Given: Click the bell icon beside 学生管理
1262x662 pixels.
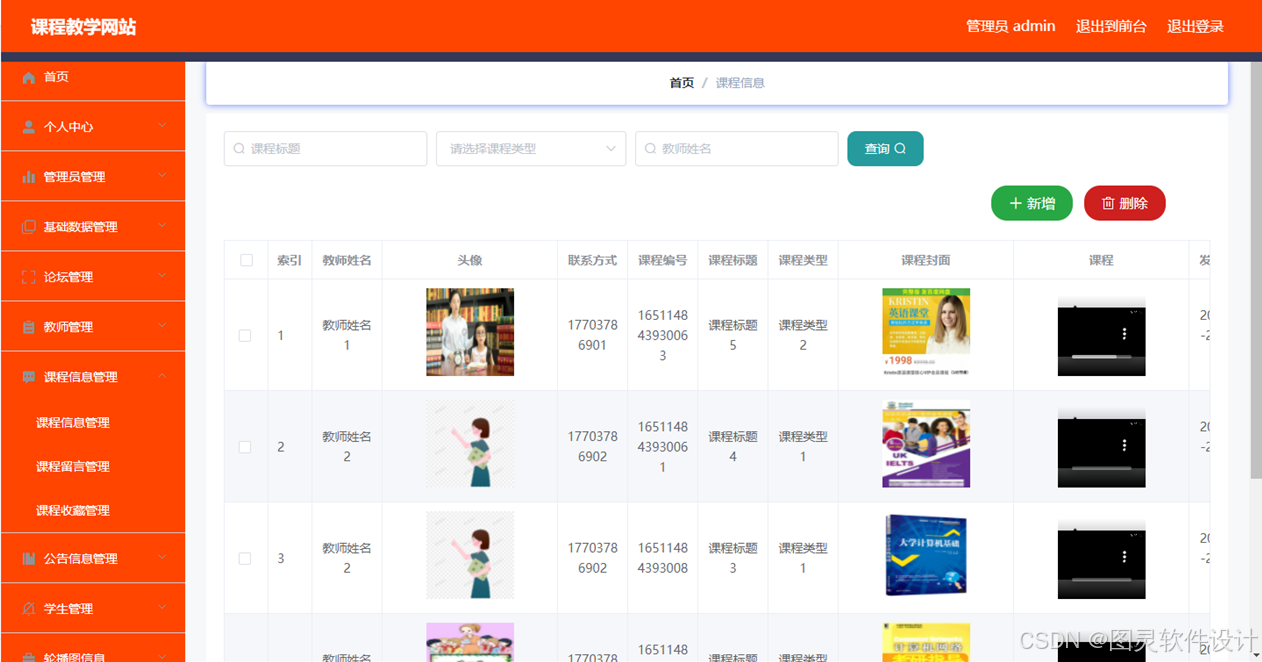Looking at the screenshot, I should pyautogui.click(x=29, y=609).
